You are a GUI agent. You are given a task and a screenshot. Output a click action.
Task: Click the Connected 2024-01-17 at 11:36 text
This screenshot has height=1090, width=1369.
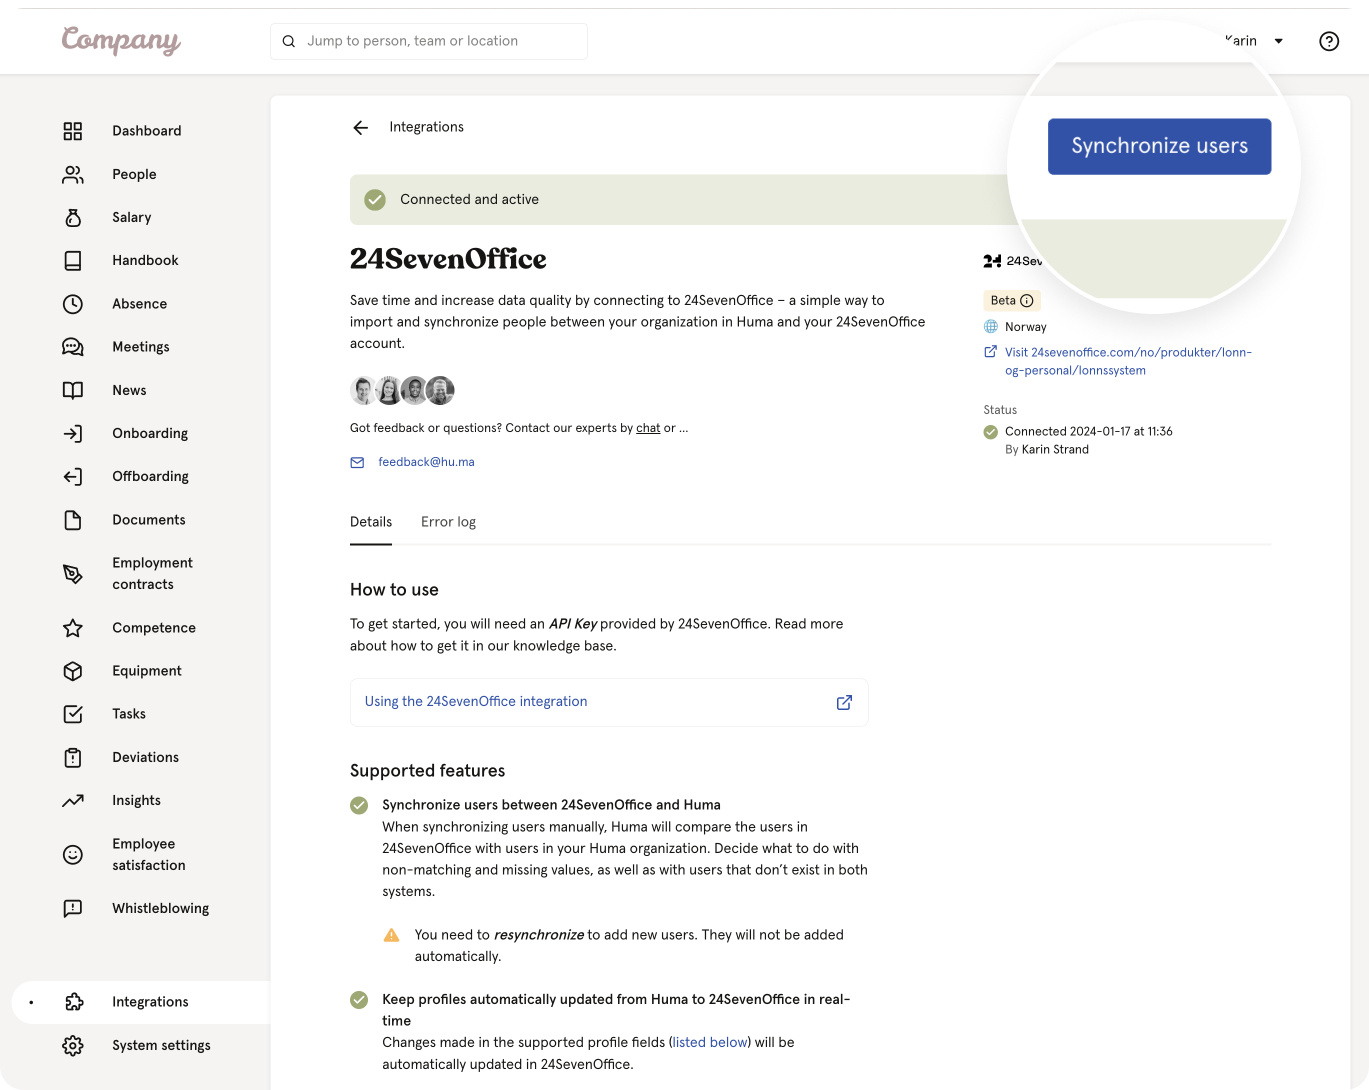pyautogui.click(x=1089, y=432)
